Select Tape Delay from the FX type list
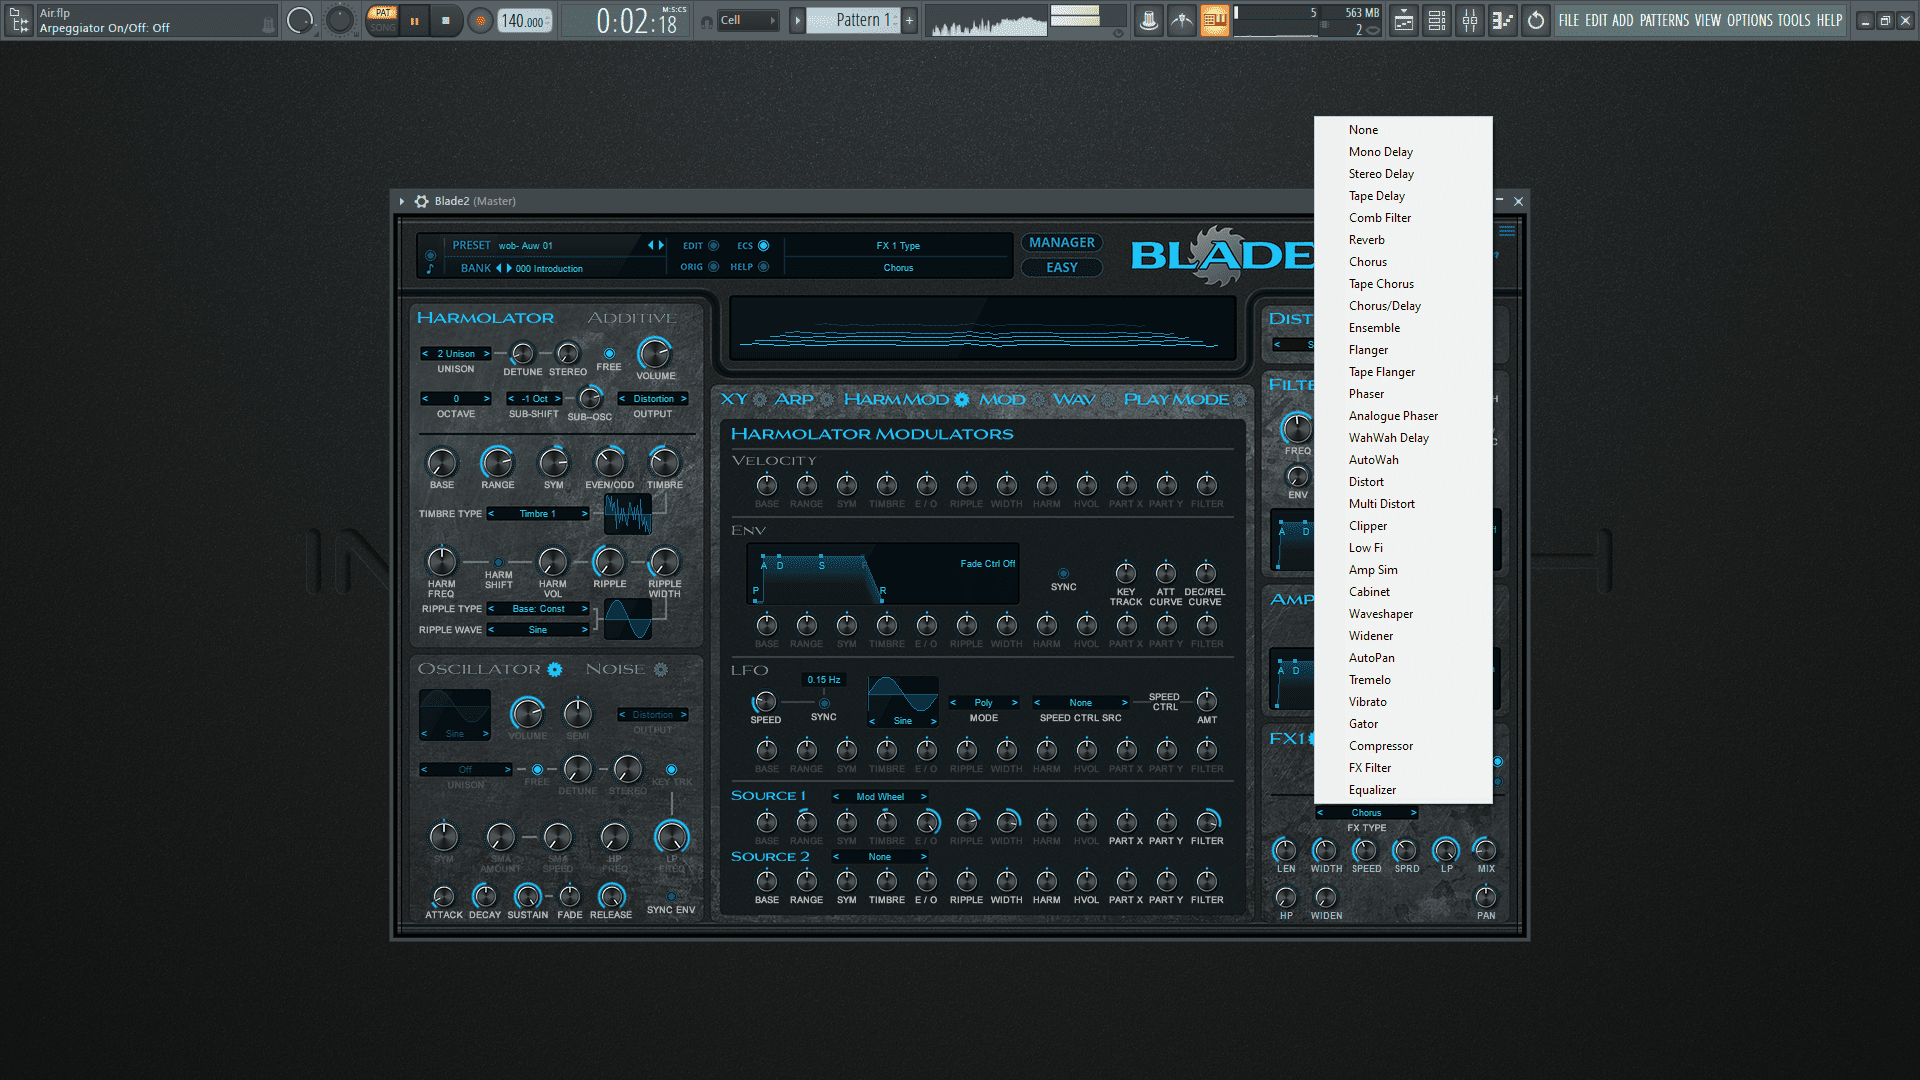1920x1080 pixels. pyautogui.click(x=1403, y=196)
